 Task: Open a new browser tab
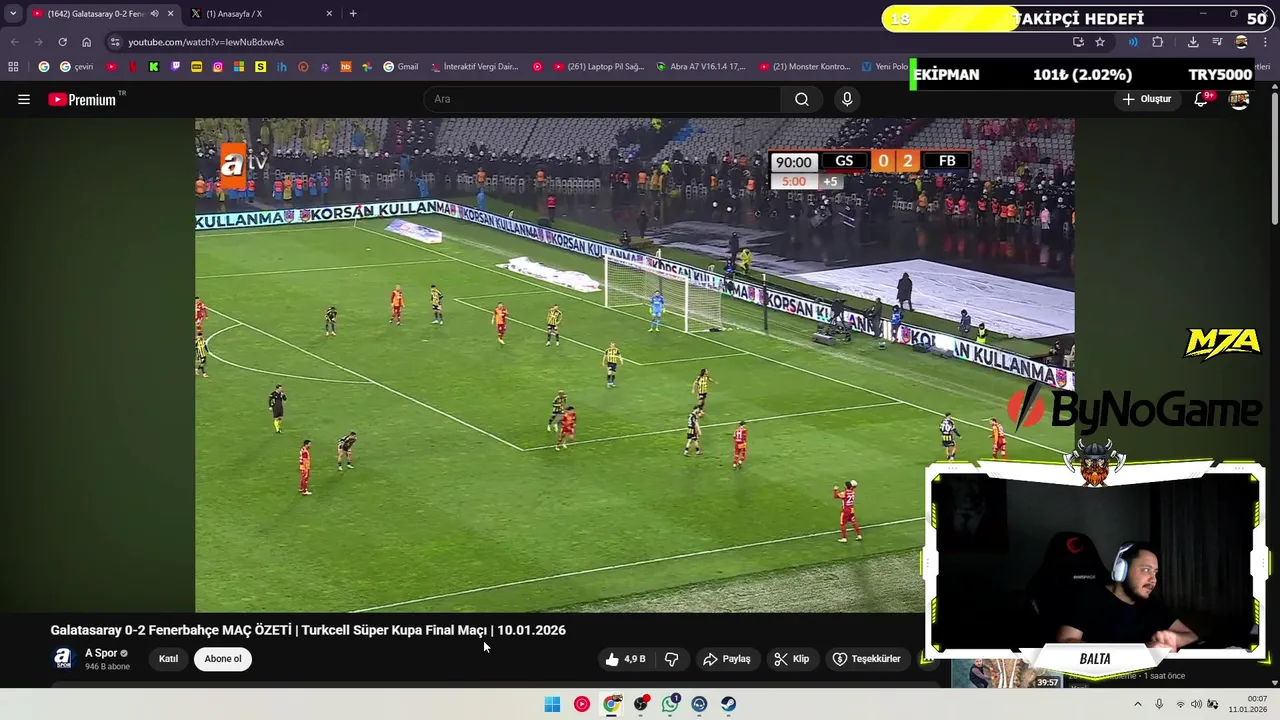(x=353, y=14)
